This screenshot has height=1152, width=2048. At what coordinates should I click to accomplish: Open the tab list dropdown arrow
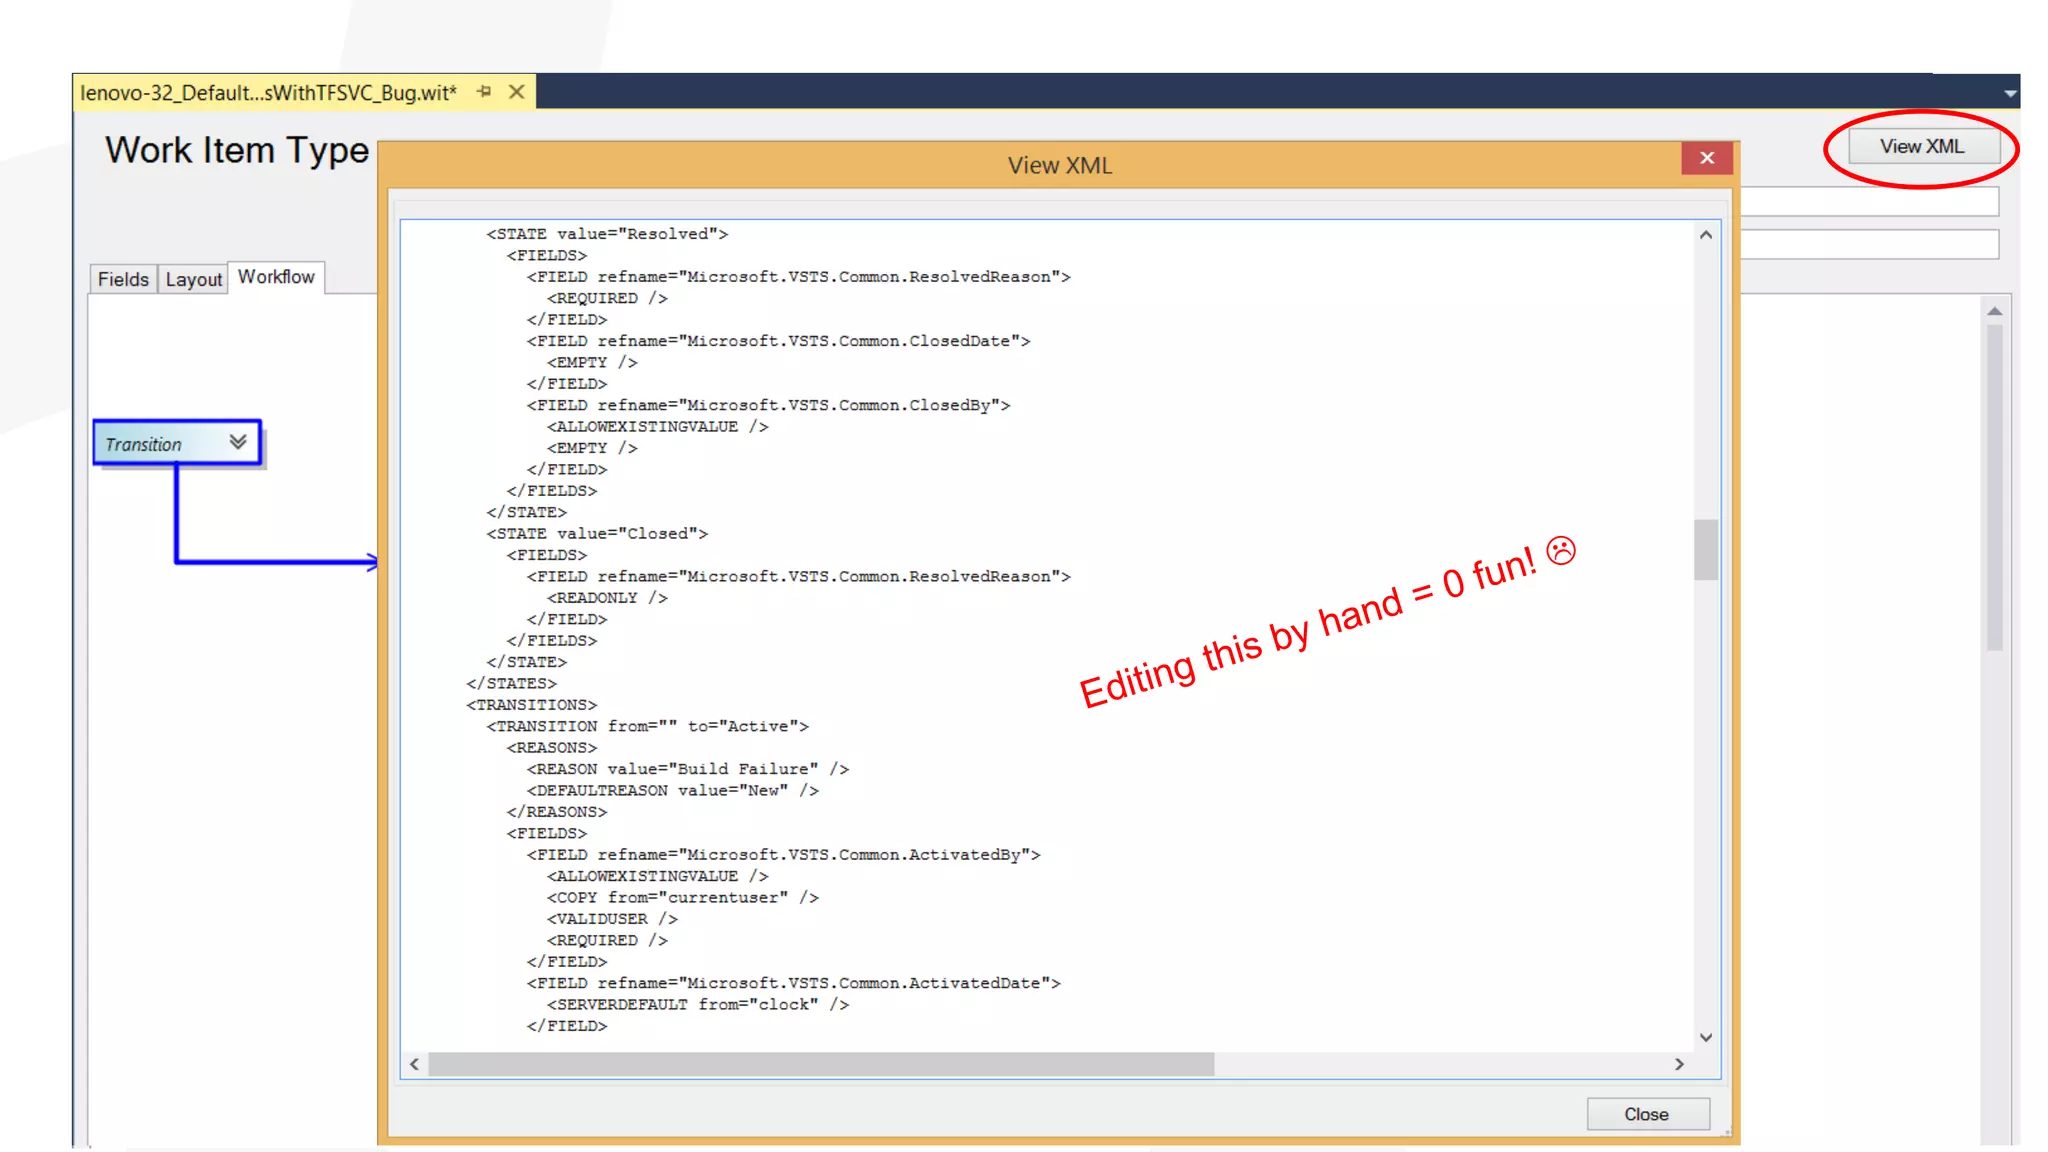(2010, 94)
